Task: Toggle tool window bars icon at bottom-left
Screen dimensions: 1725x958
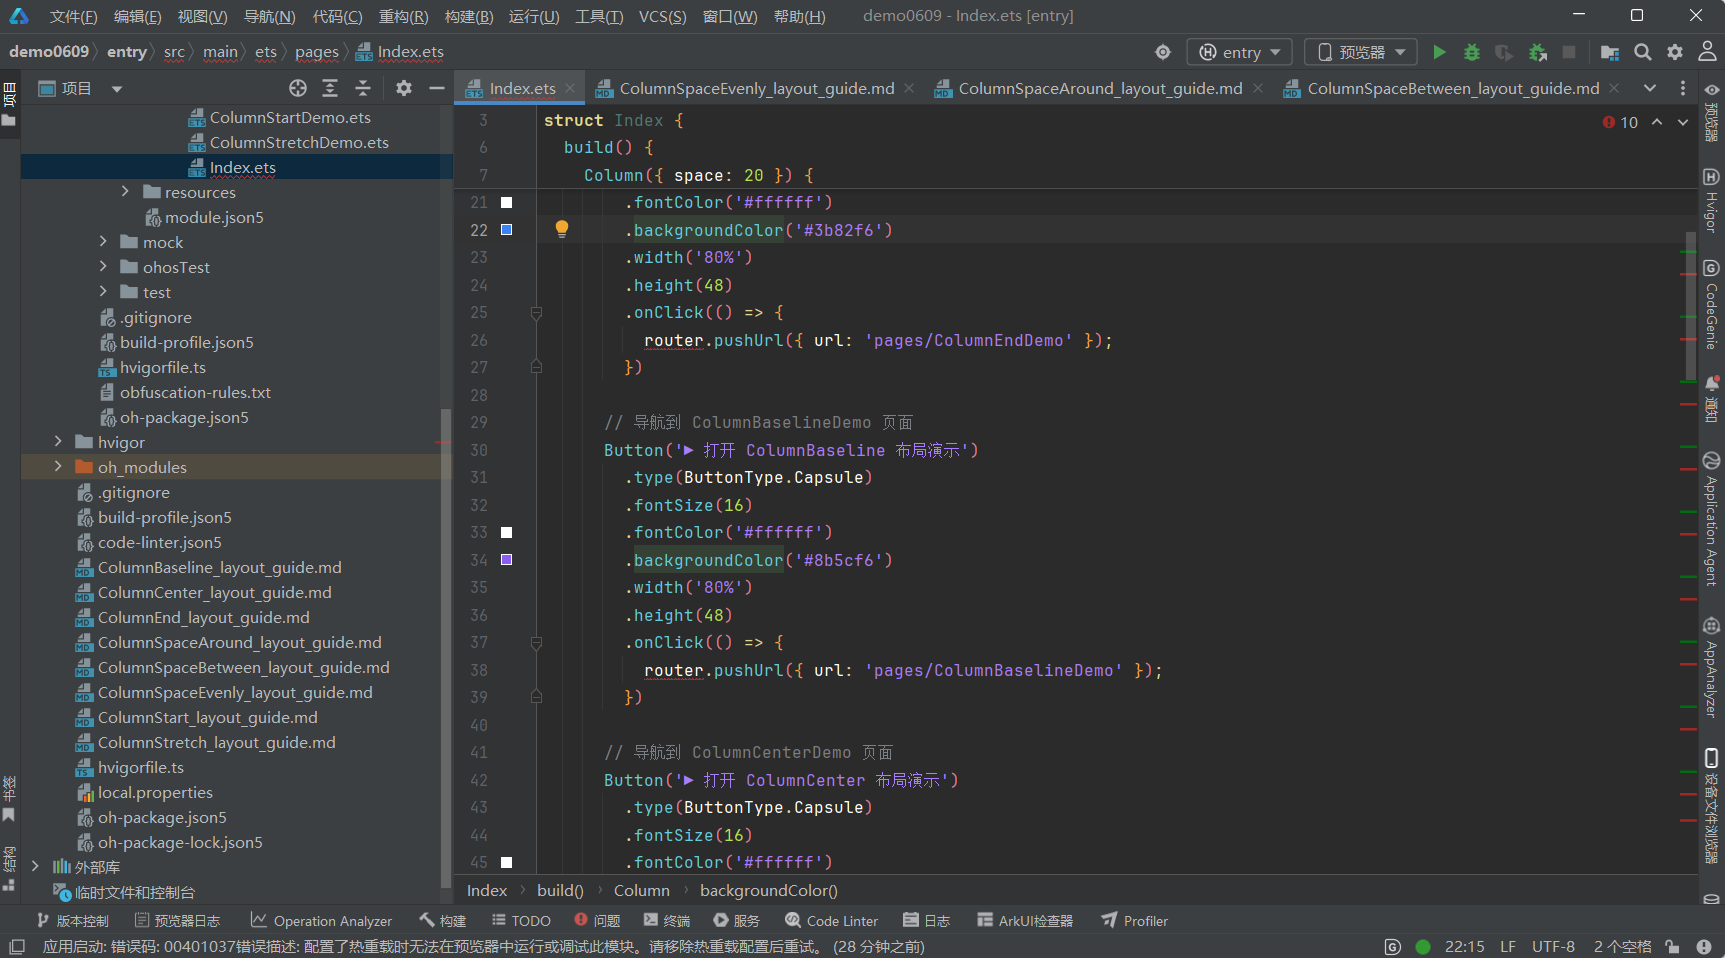Action: (x=16, y=946)
